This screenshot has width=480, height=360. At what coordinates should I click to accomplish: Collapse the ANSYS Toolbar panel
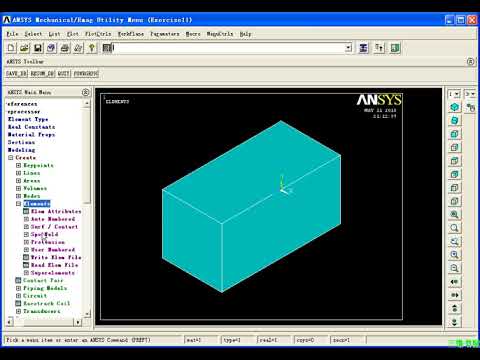[470, 62]
